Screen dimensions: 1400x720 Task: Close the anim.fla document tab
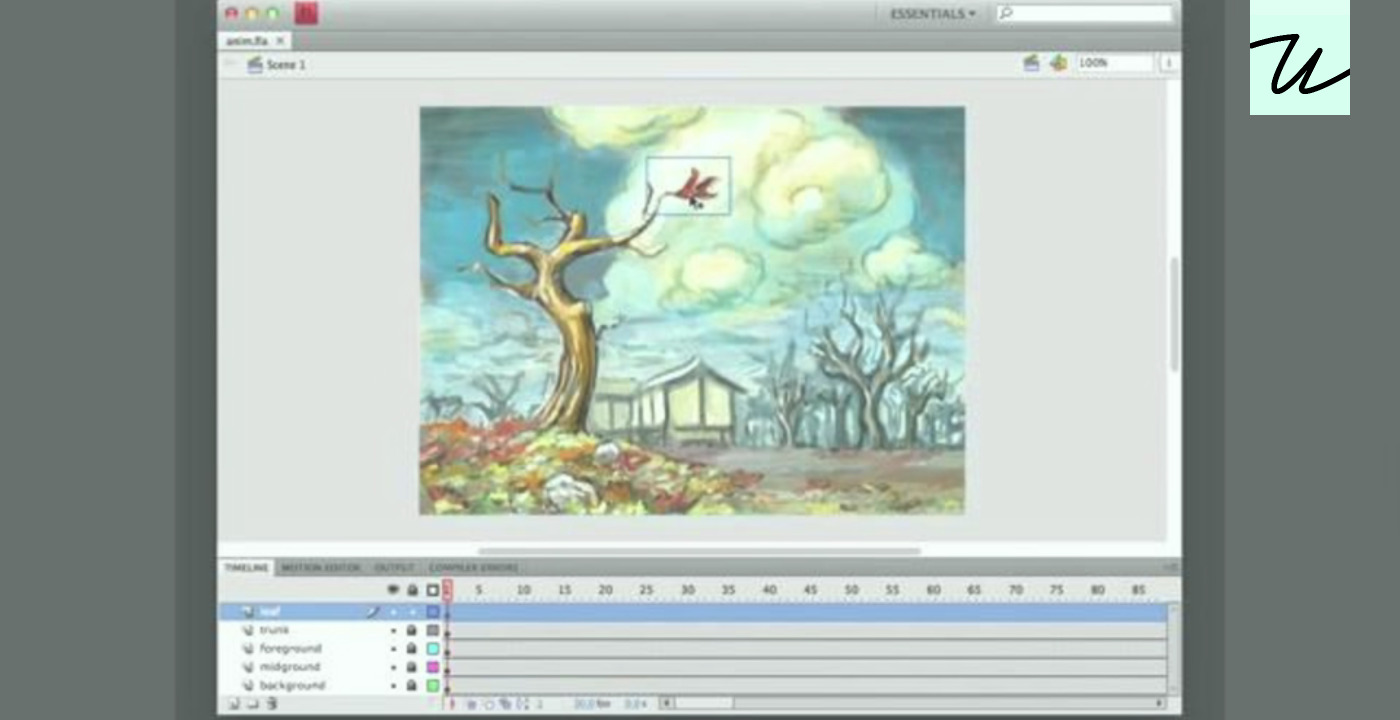[280, 41]
